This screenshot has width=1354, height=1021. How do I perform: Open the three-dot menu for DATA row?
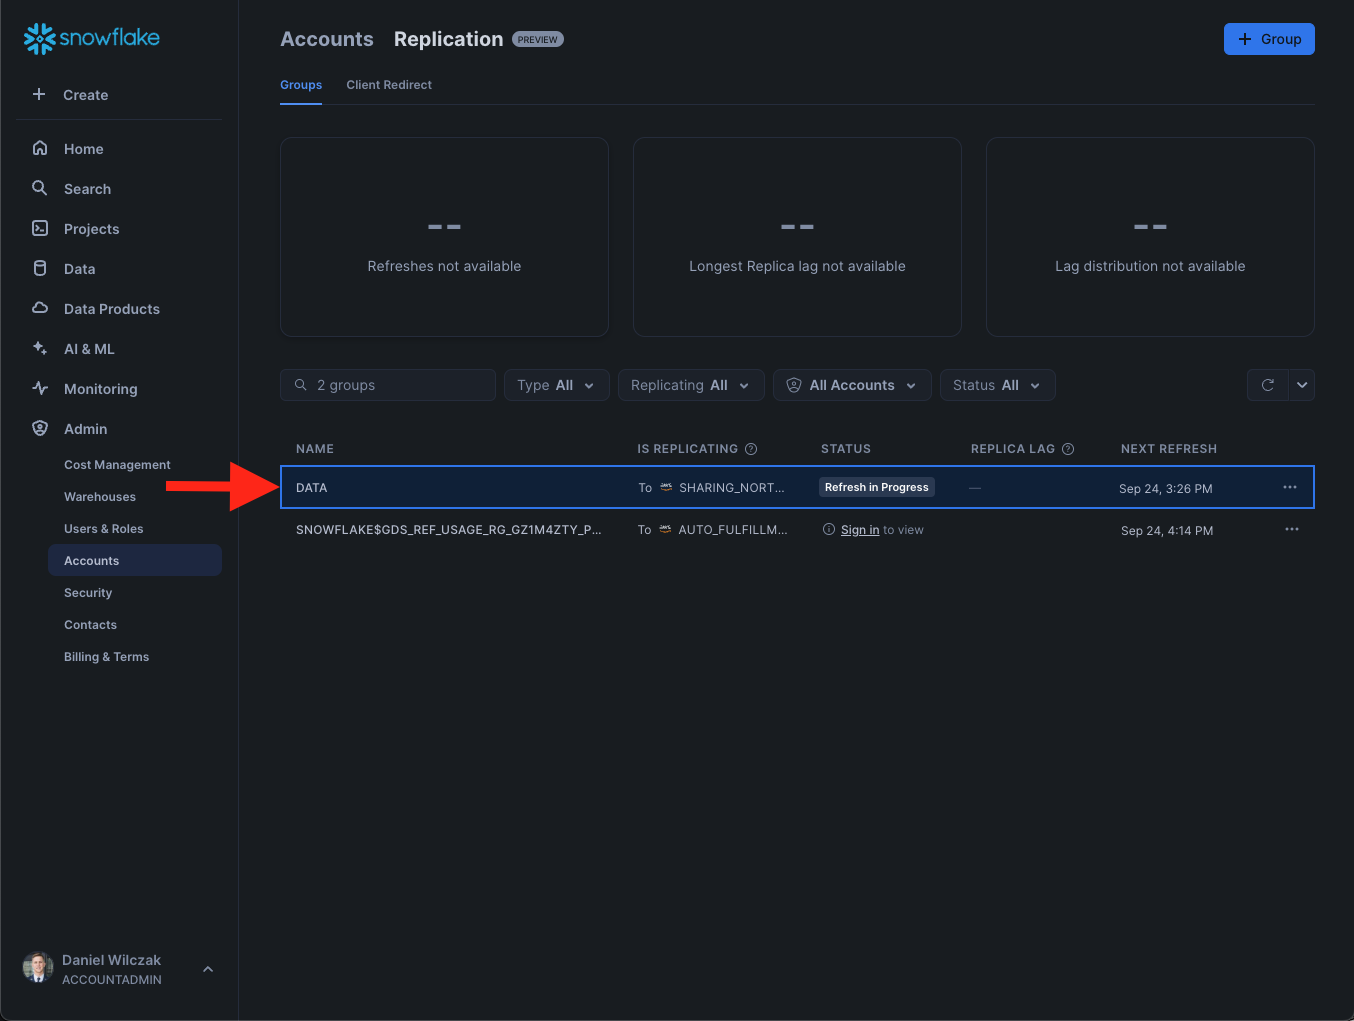(1289, 488)
